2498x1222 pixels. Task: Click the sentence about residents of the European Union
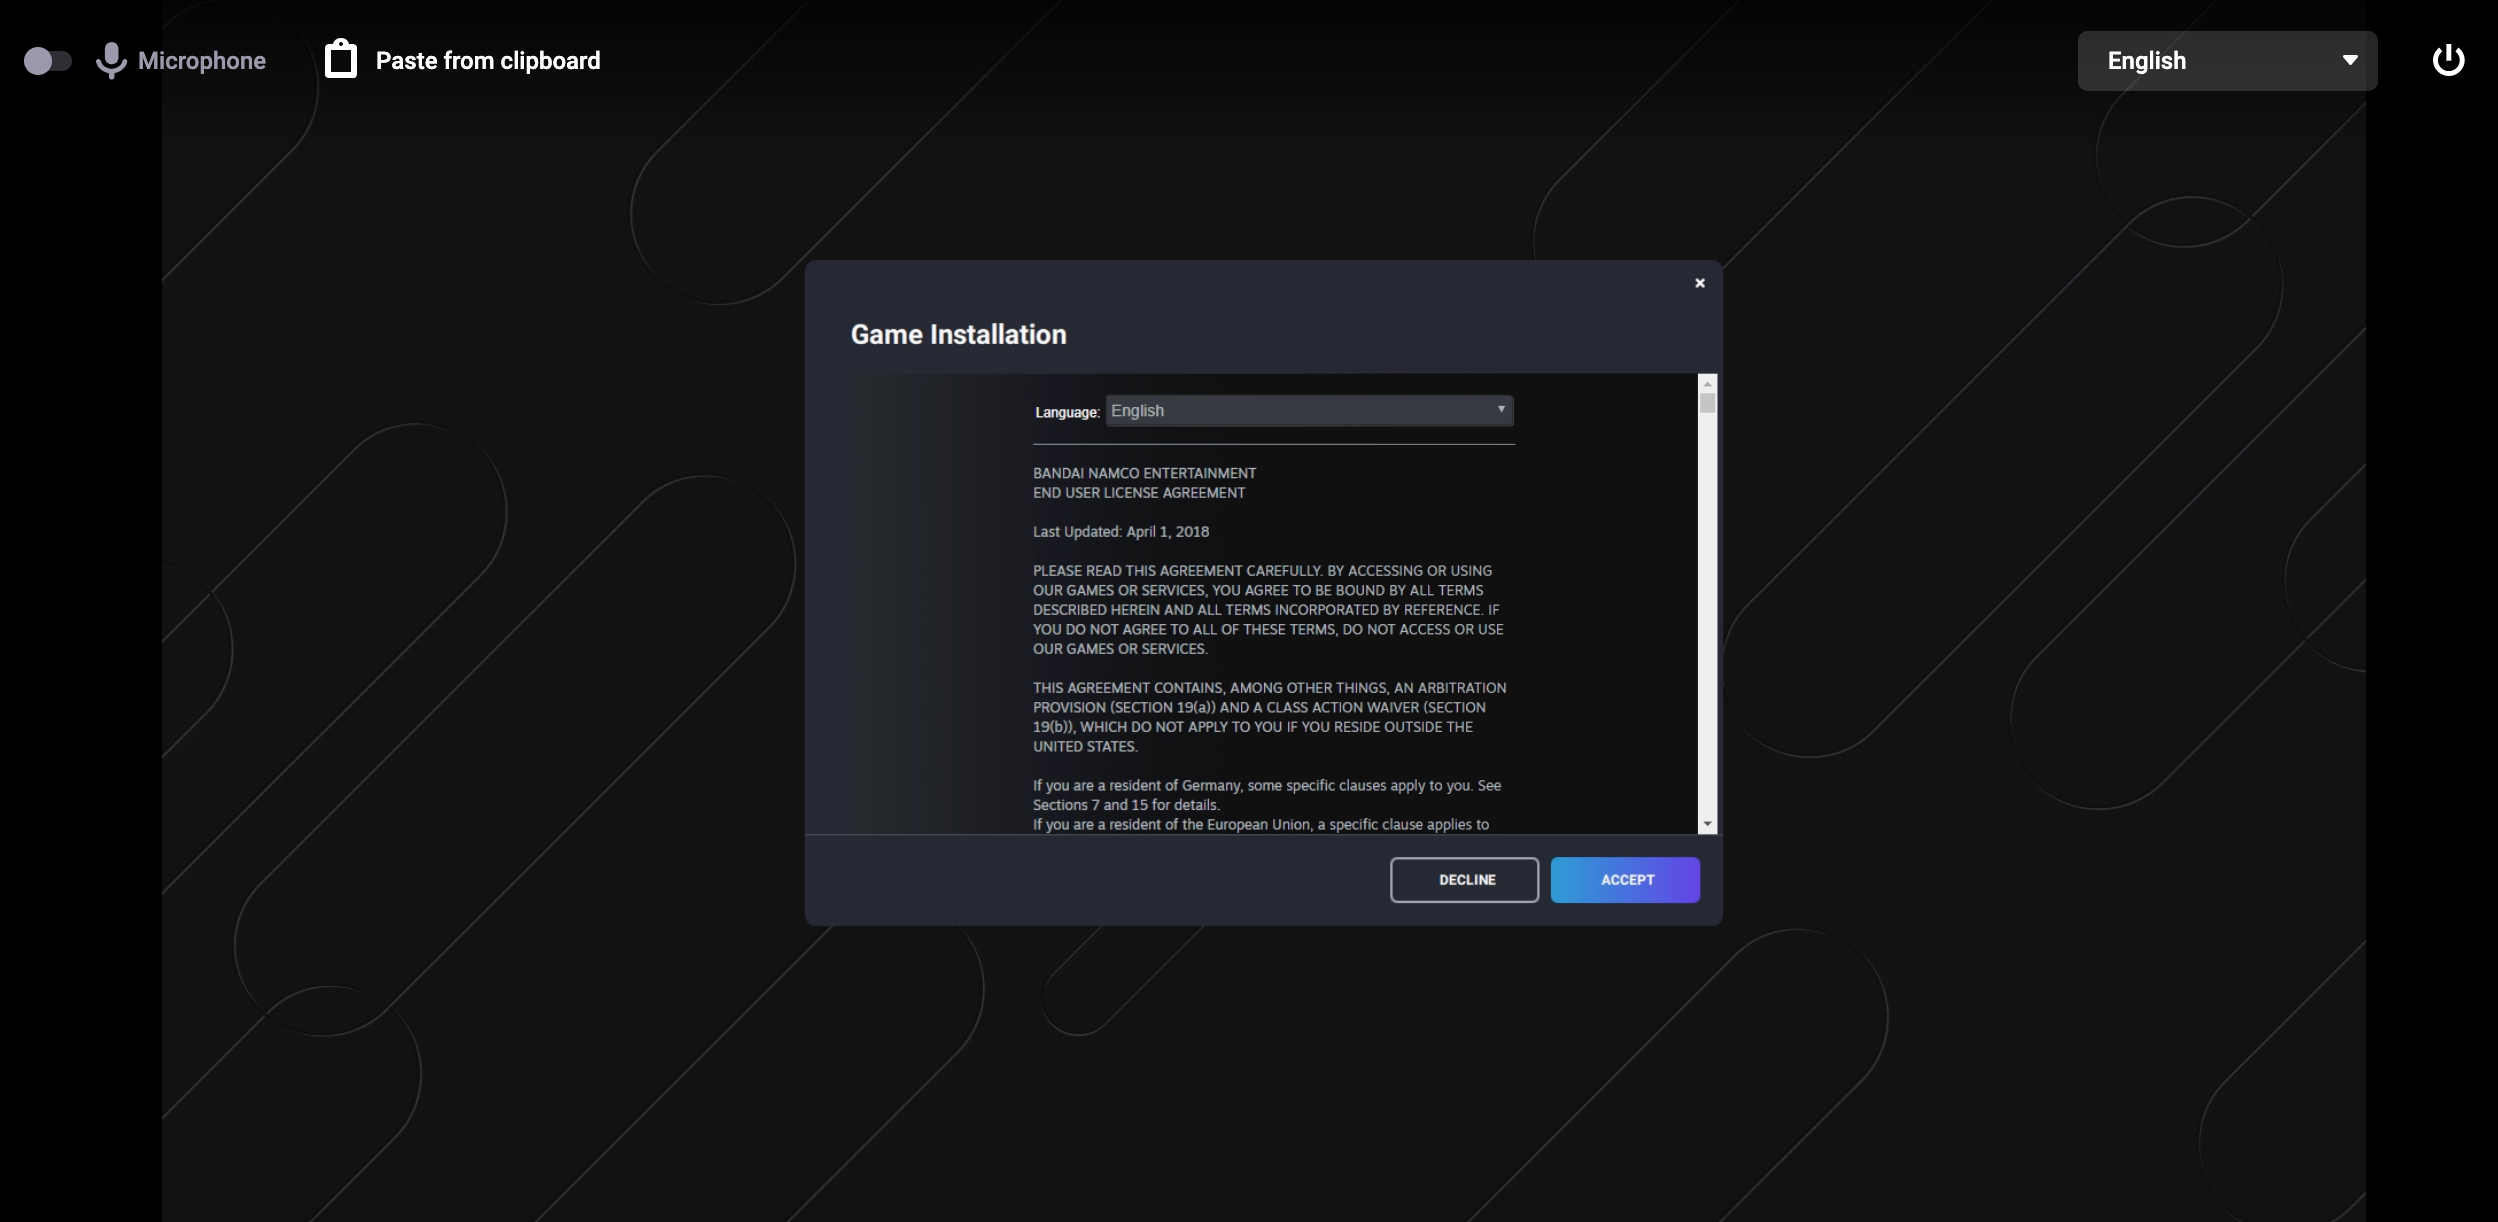[x=1261, y=825]
